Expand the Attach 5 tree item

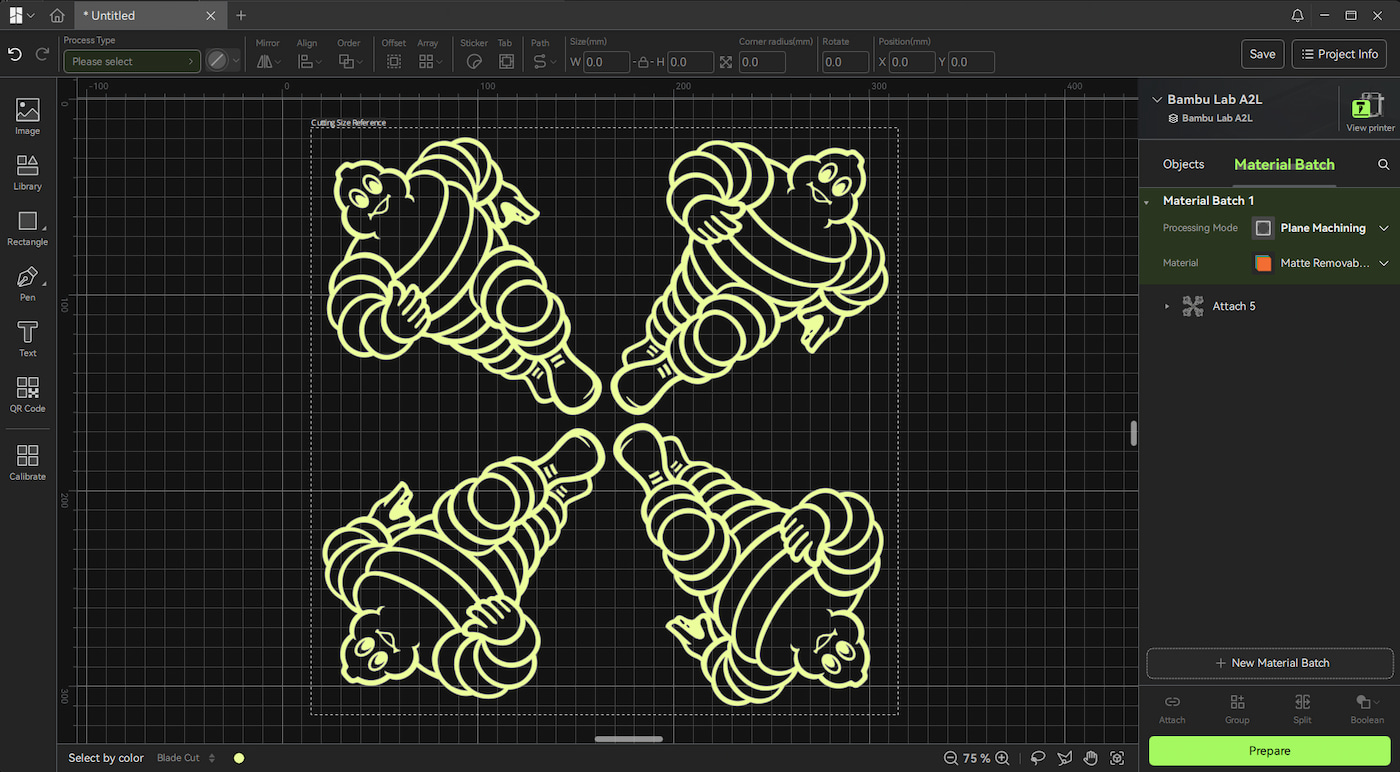pos(1167,306)
